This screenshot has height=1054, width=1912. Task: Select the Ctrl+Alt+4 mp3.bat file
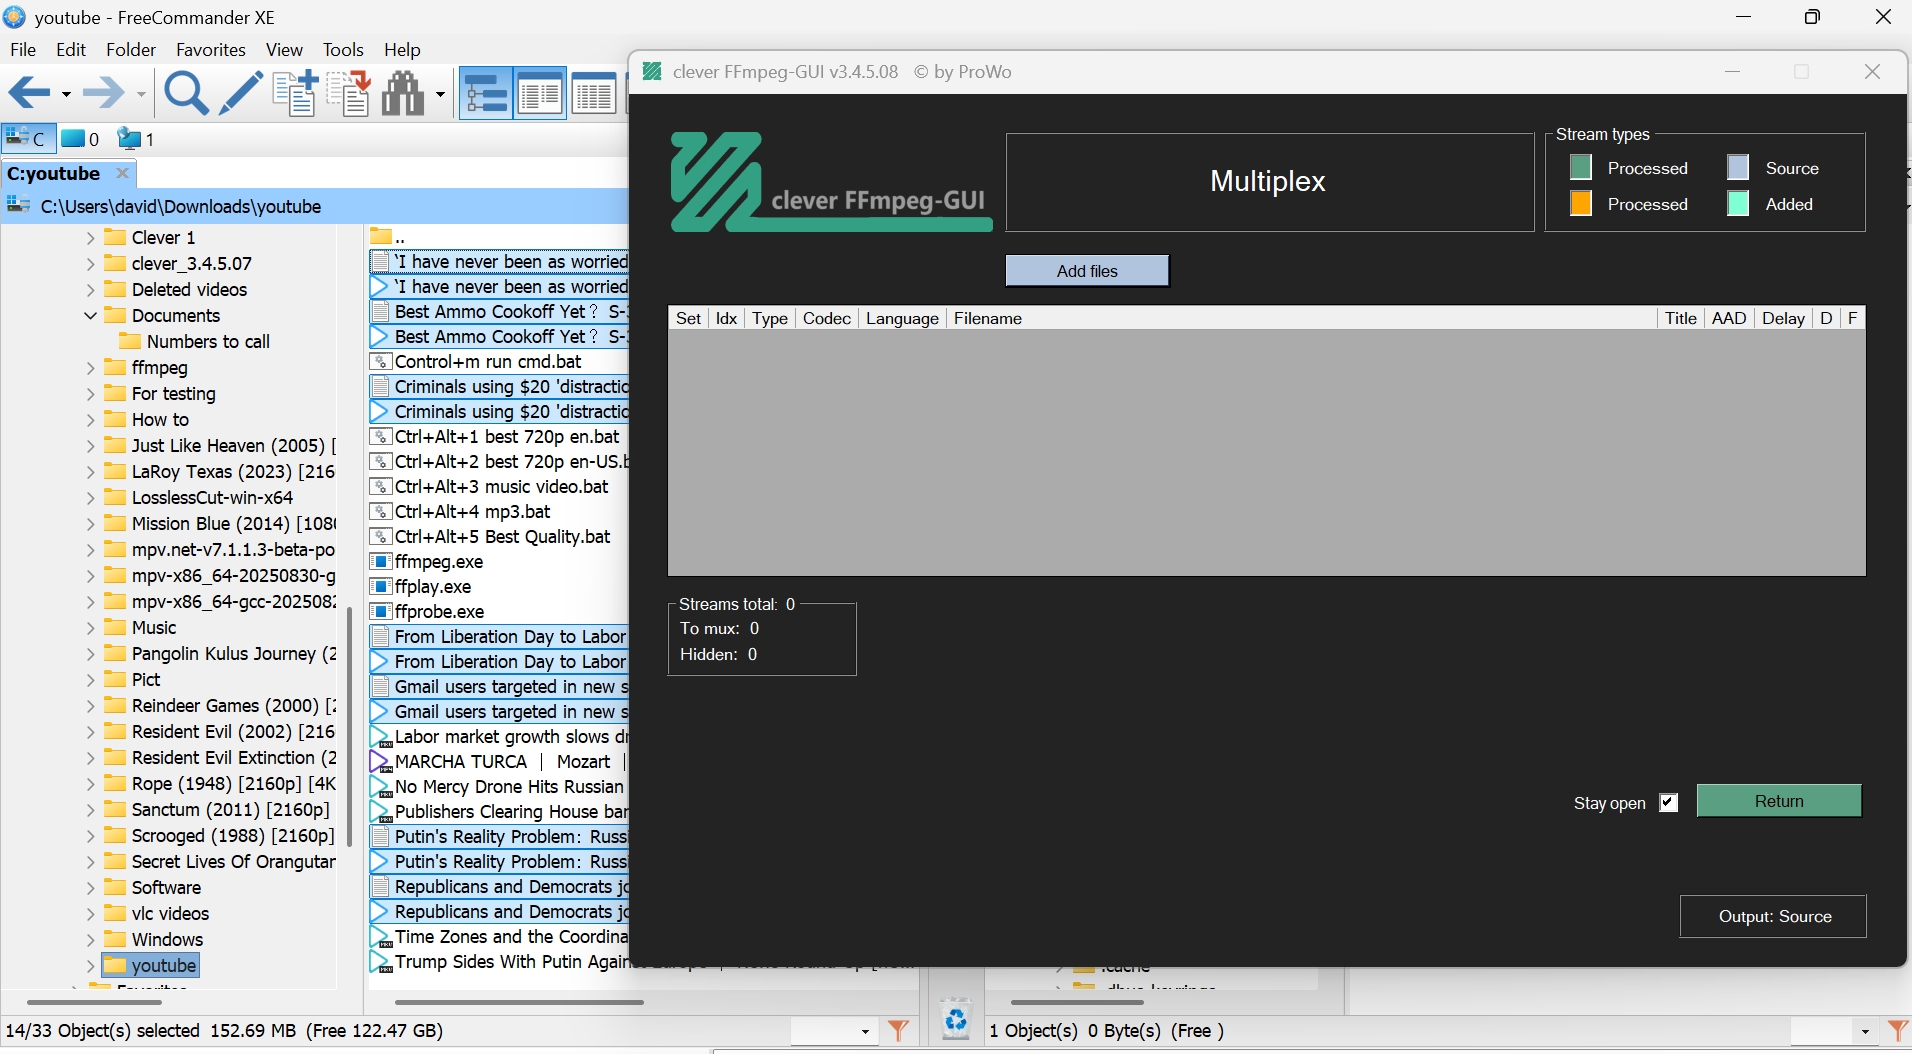pyautogui.click(x=472, y=511)
